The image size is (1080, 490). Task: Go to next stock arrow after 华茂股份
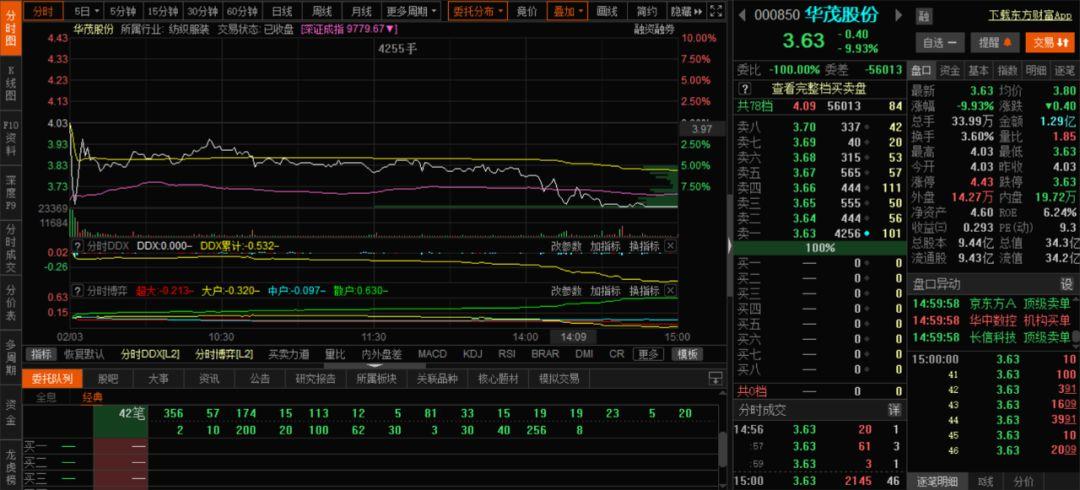point(897,16)
